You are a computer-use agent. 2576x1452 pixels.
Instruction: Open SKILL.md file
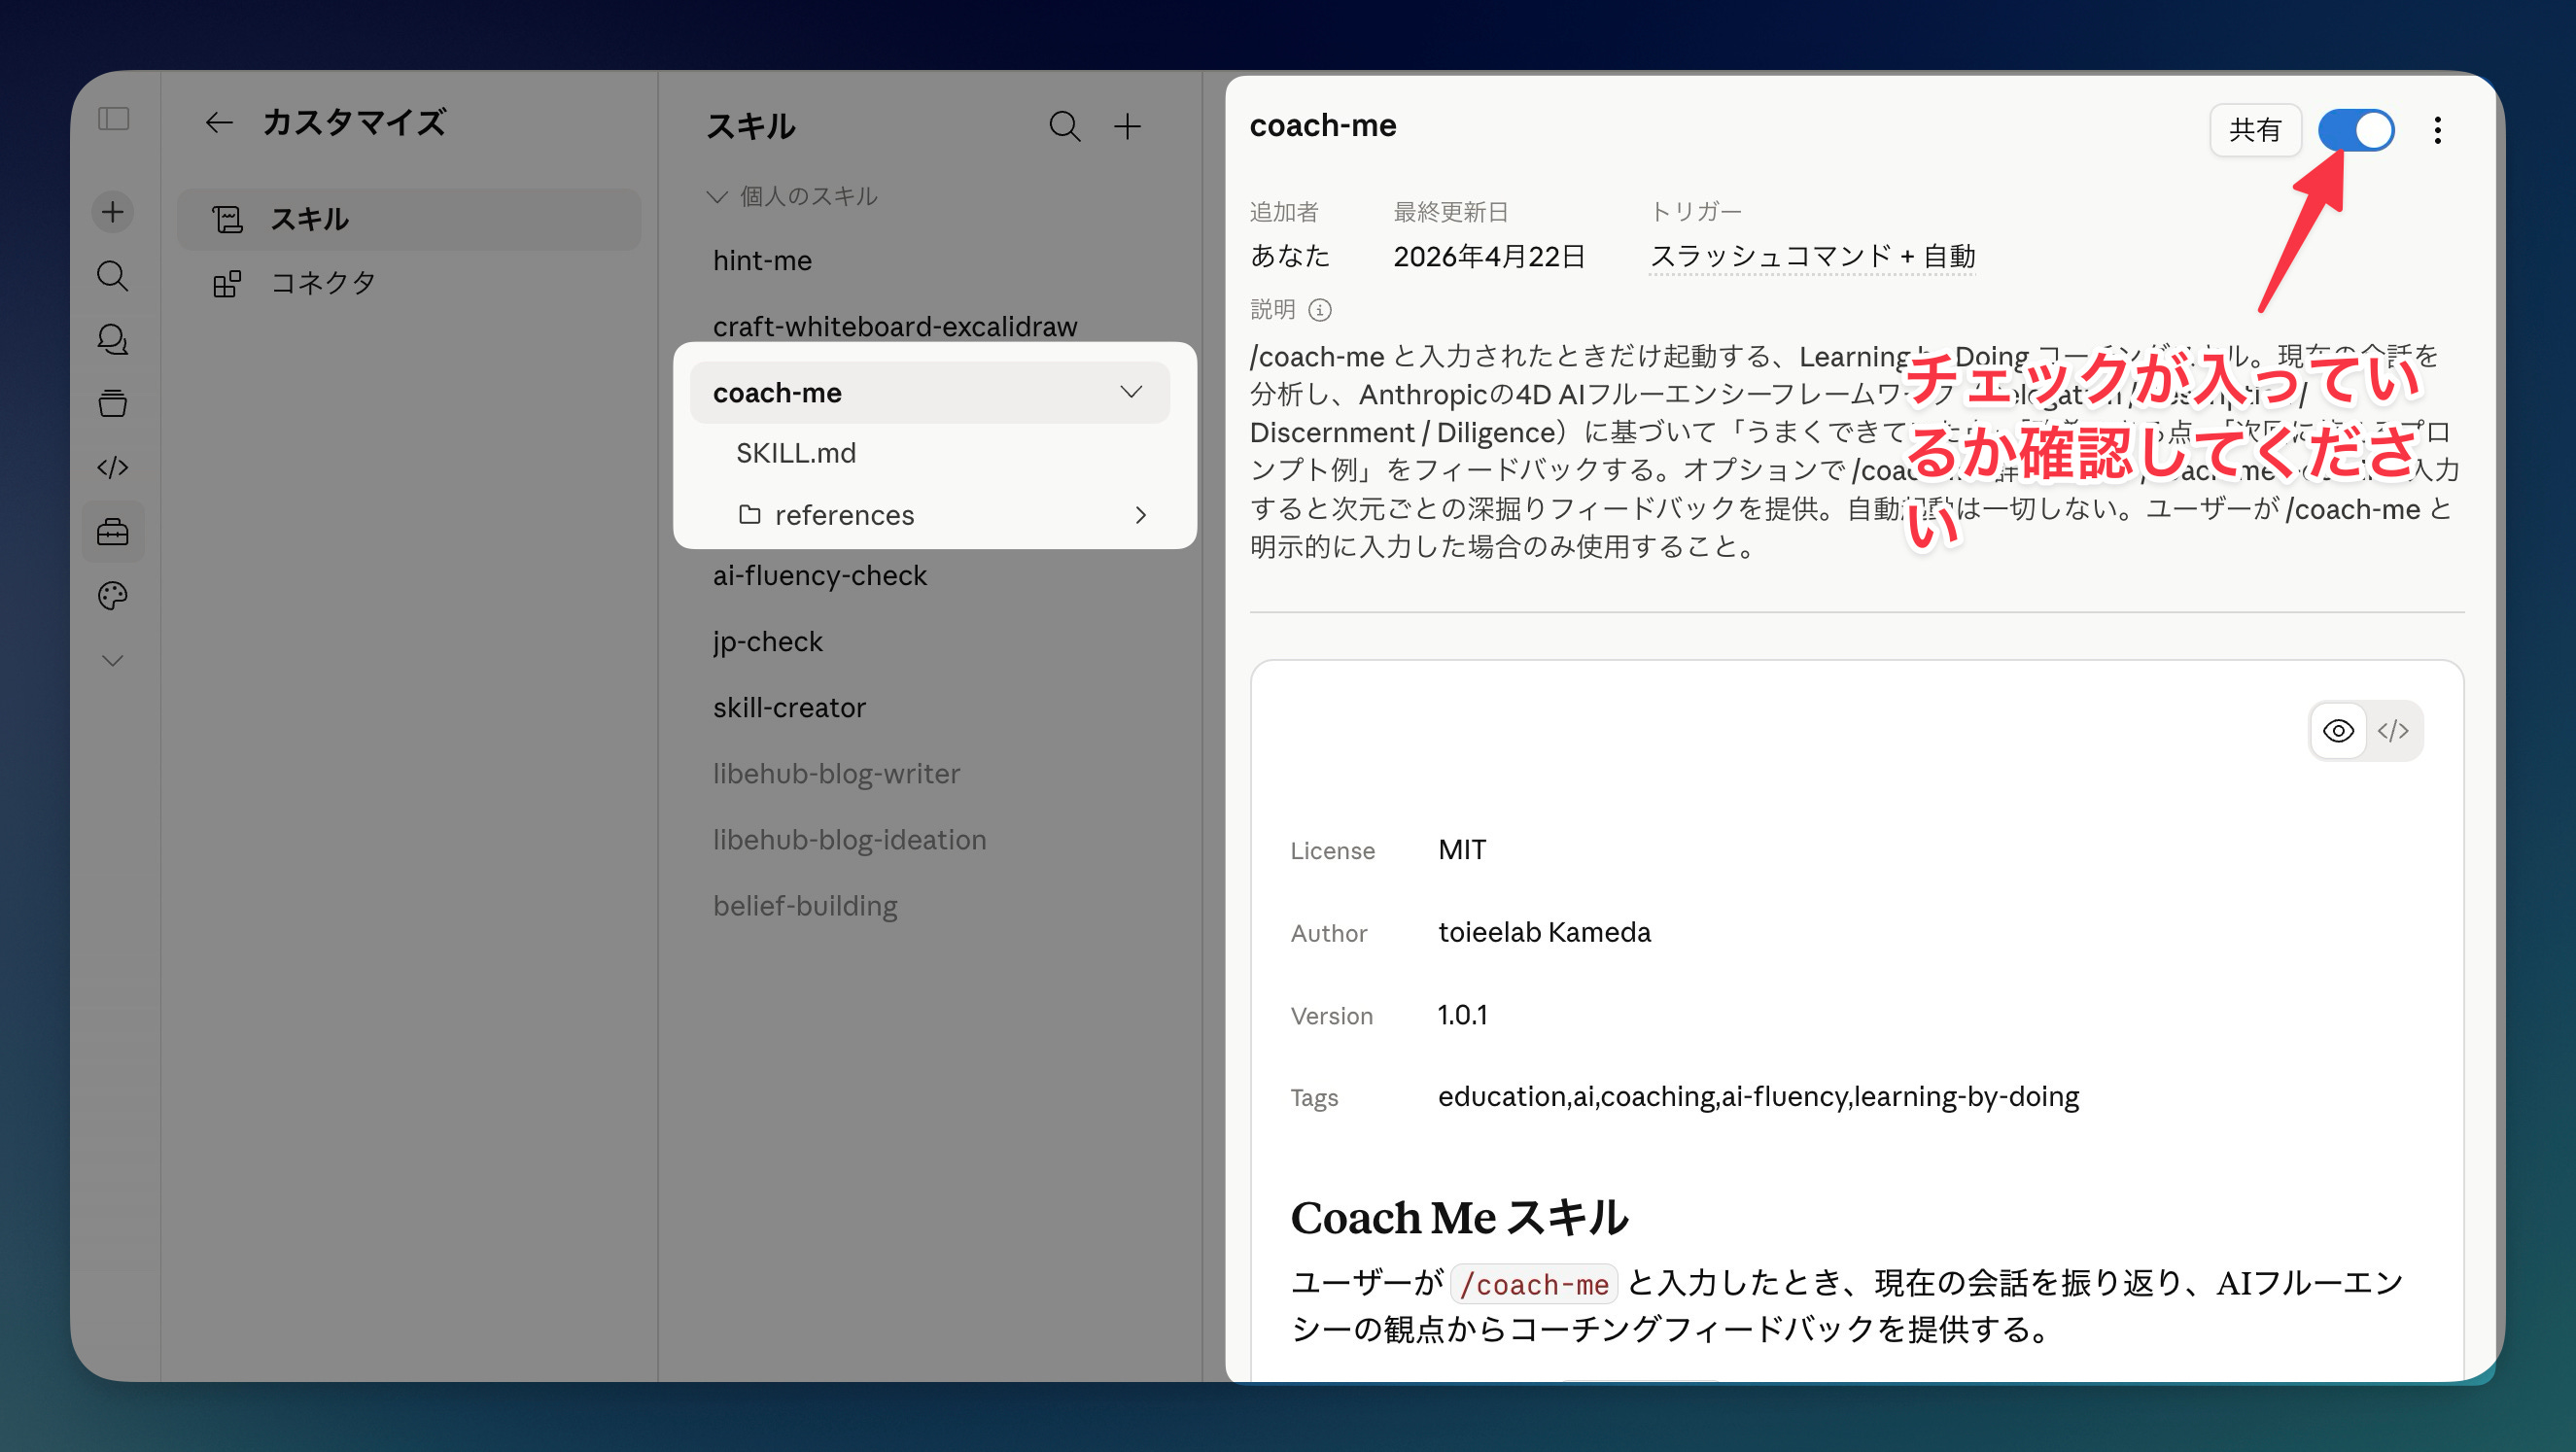[796, 453]
